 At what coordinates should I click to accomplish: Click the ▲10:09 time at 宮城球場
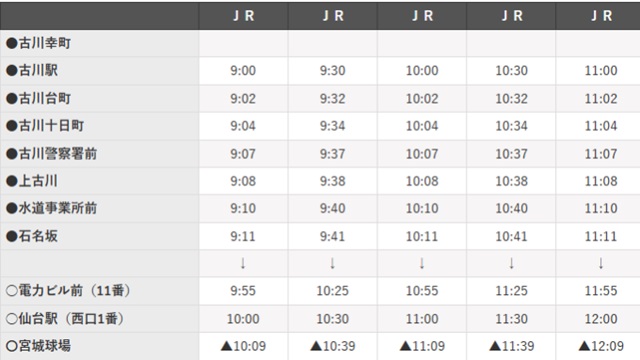point(243,346)
